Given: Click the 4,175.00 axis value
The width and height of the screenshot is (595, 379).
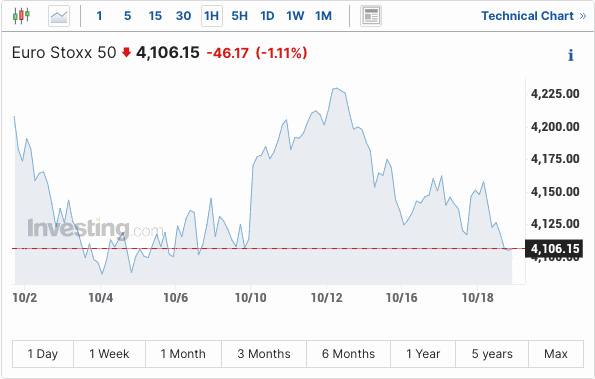Looking at the screenshot, I should [555, 159].
